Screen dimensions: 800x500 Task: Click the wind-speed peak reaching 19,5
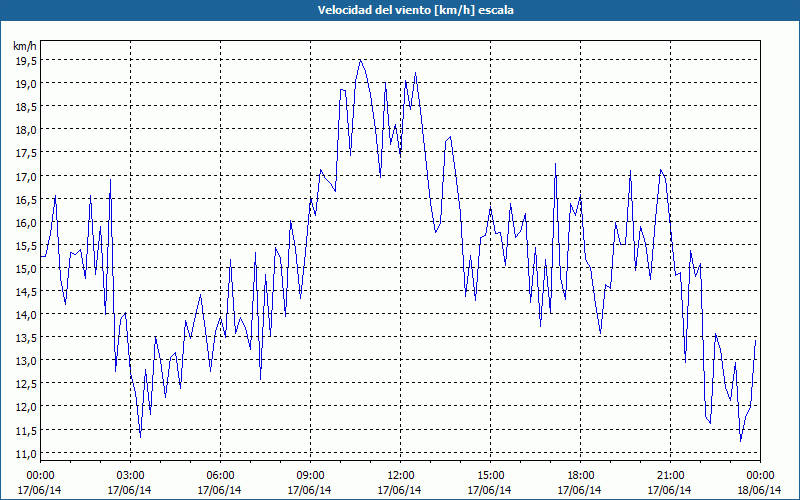click(360, 60)
